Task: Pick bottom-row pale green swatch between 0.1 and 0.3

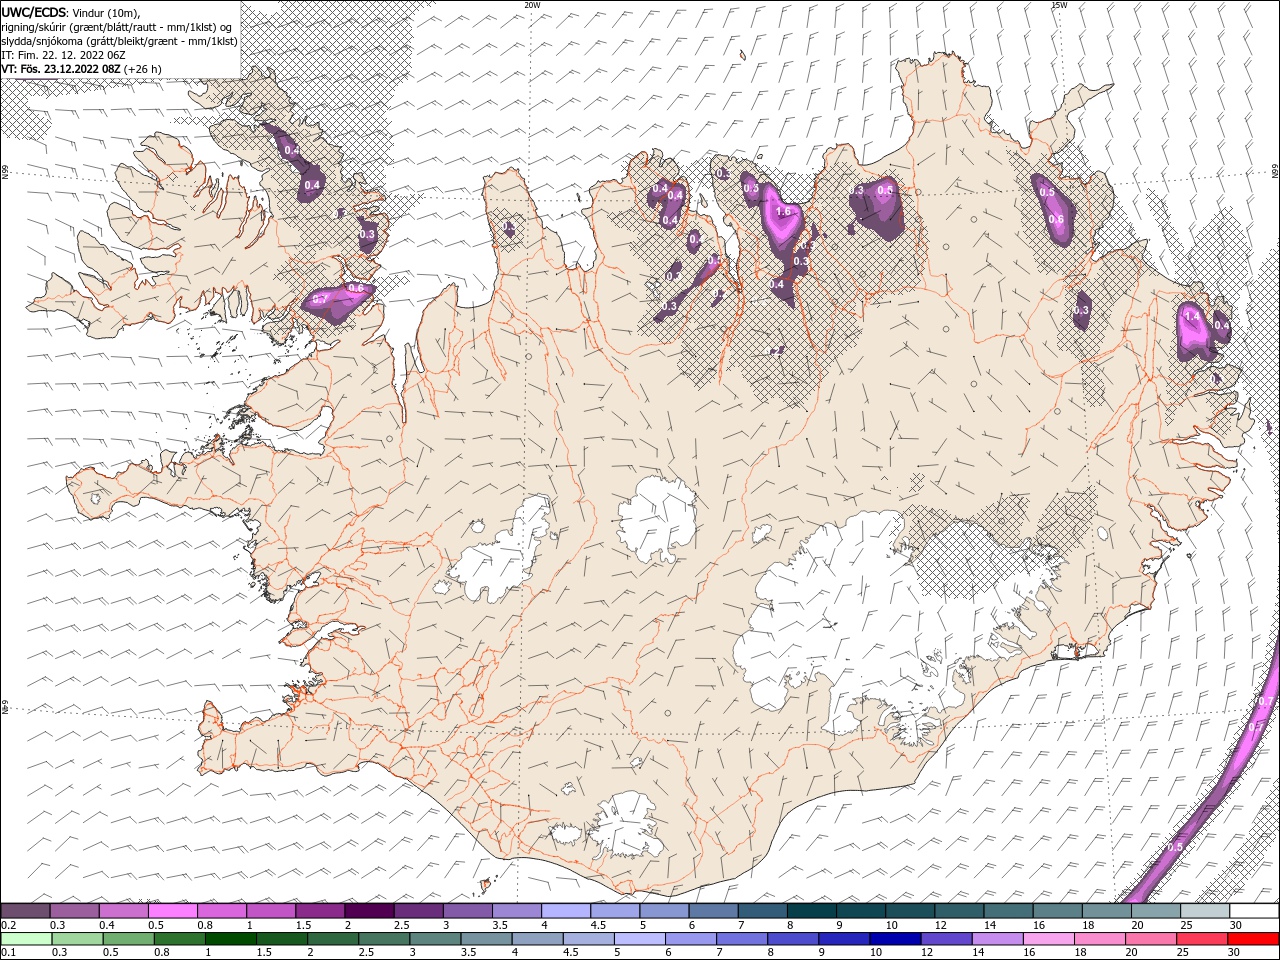Action: coord(25,939)
